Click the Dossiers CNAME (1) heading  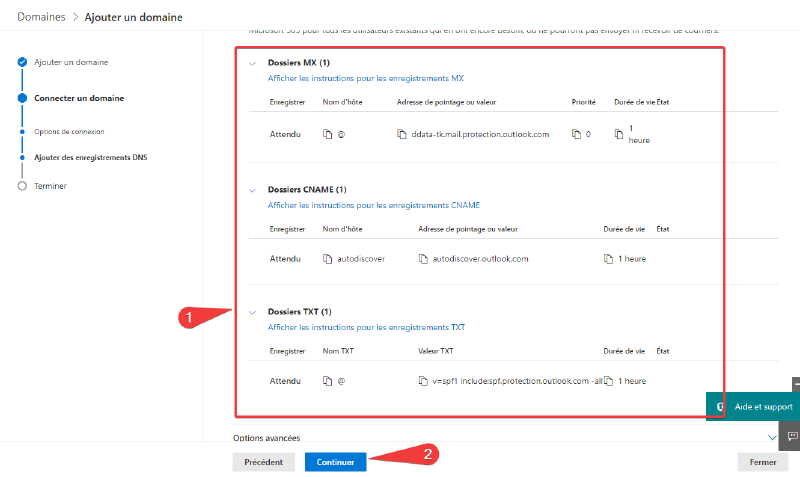click(x=307, y=189)
